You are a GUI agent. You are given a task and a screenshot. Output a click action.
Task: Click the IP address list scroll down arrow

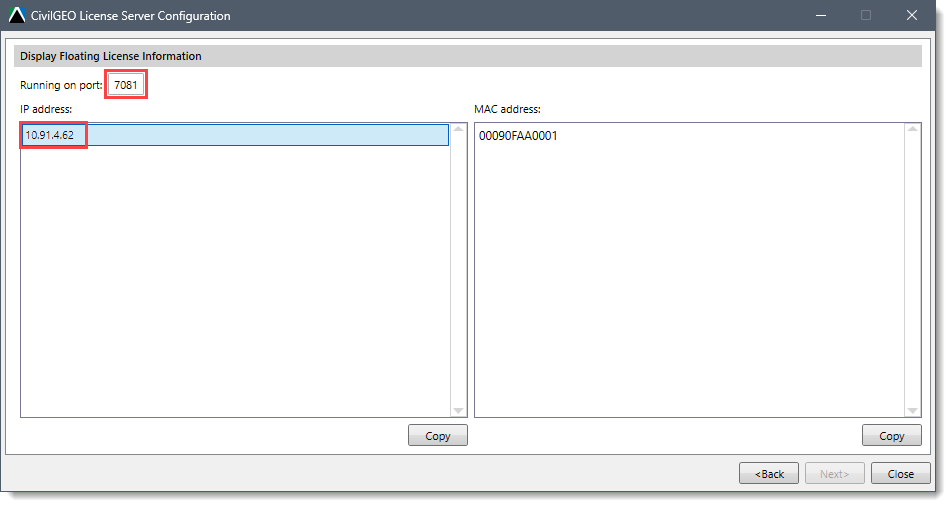[x=459, y=411]
